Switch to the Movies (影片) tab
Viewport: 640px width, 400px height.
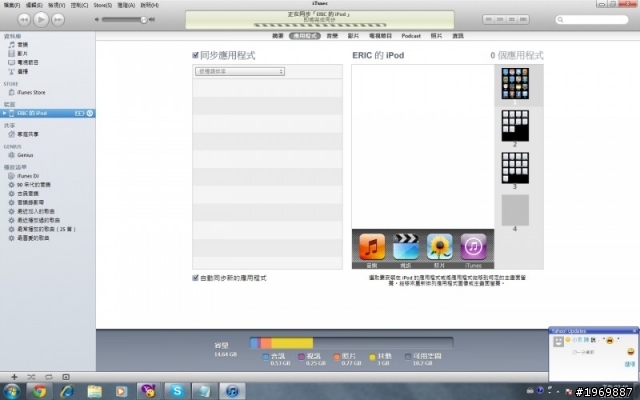[353, 36]
